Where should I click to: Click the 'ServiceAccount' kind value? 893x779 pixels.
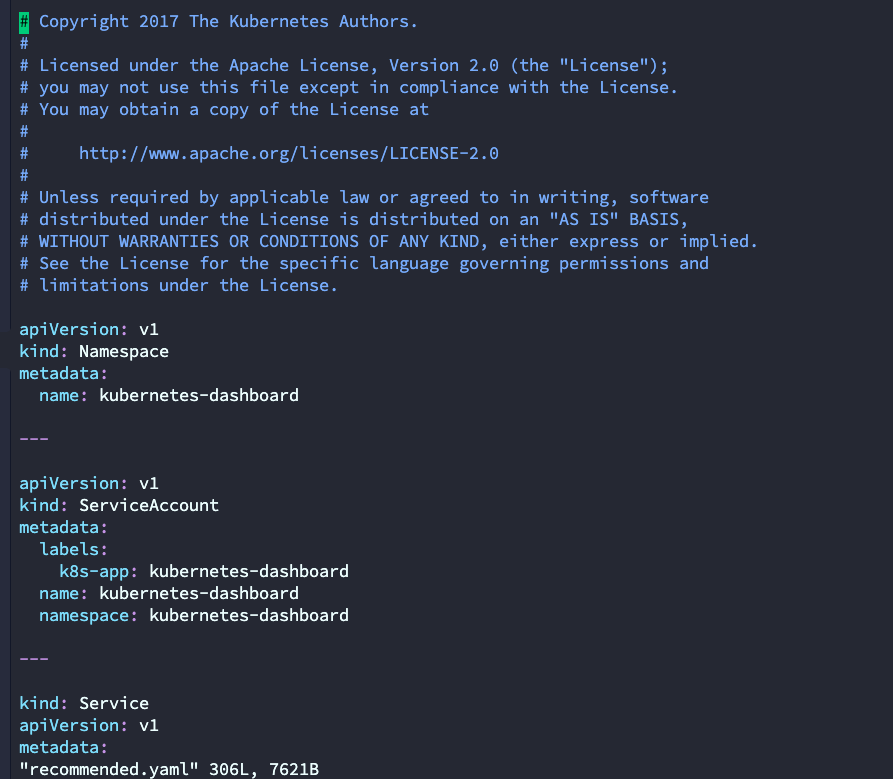[x=149, y=506]
